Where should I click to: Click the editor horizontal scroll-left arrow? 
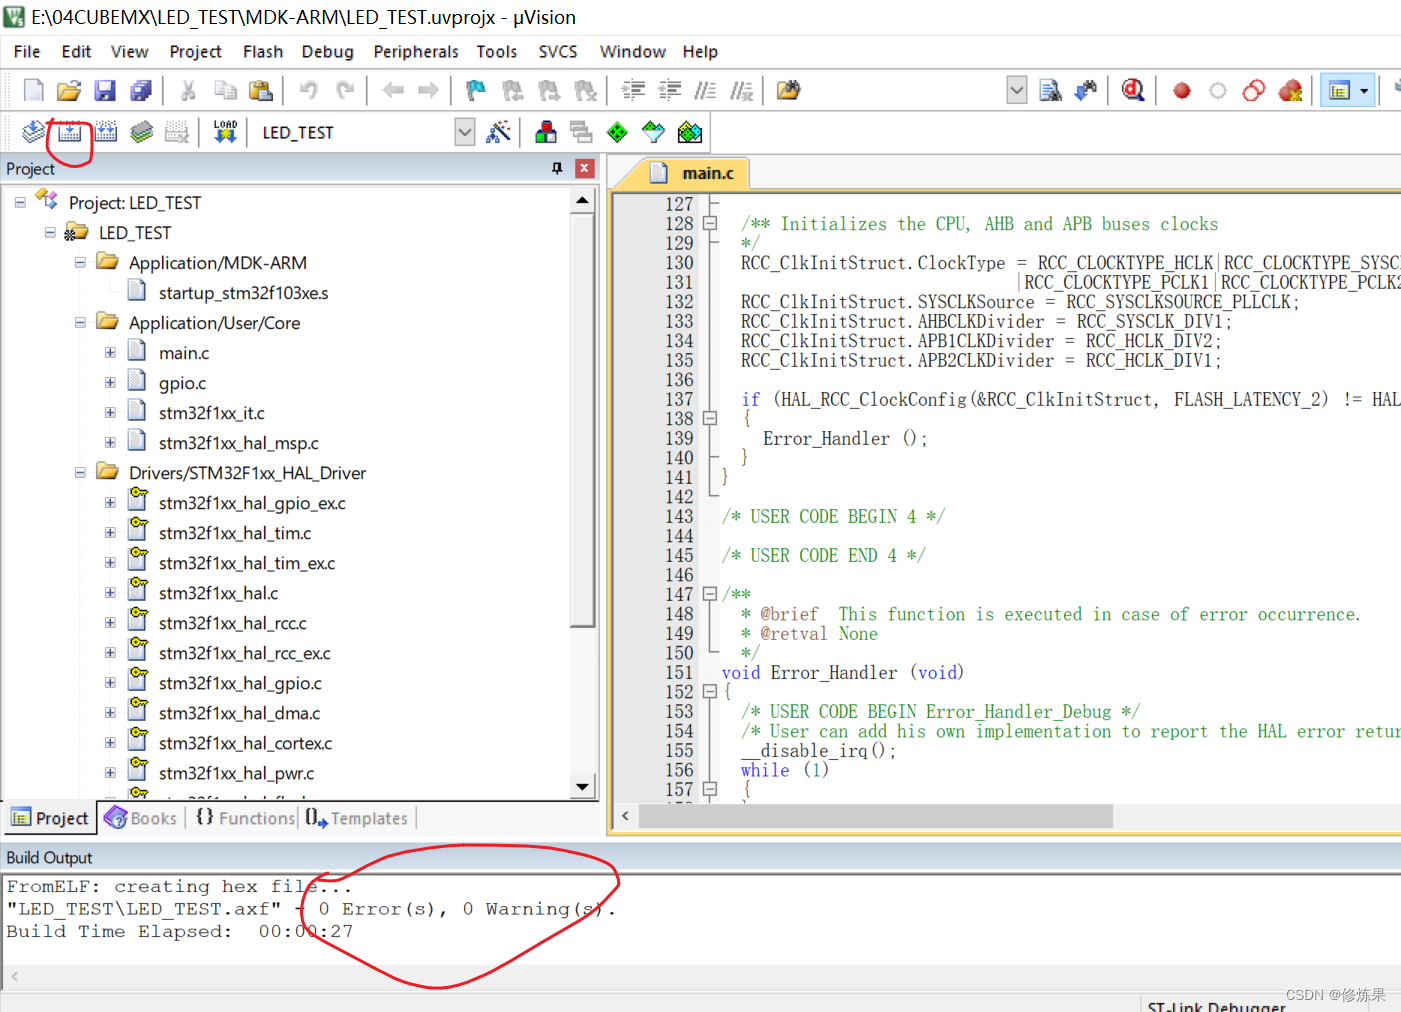point(626,816)
